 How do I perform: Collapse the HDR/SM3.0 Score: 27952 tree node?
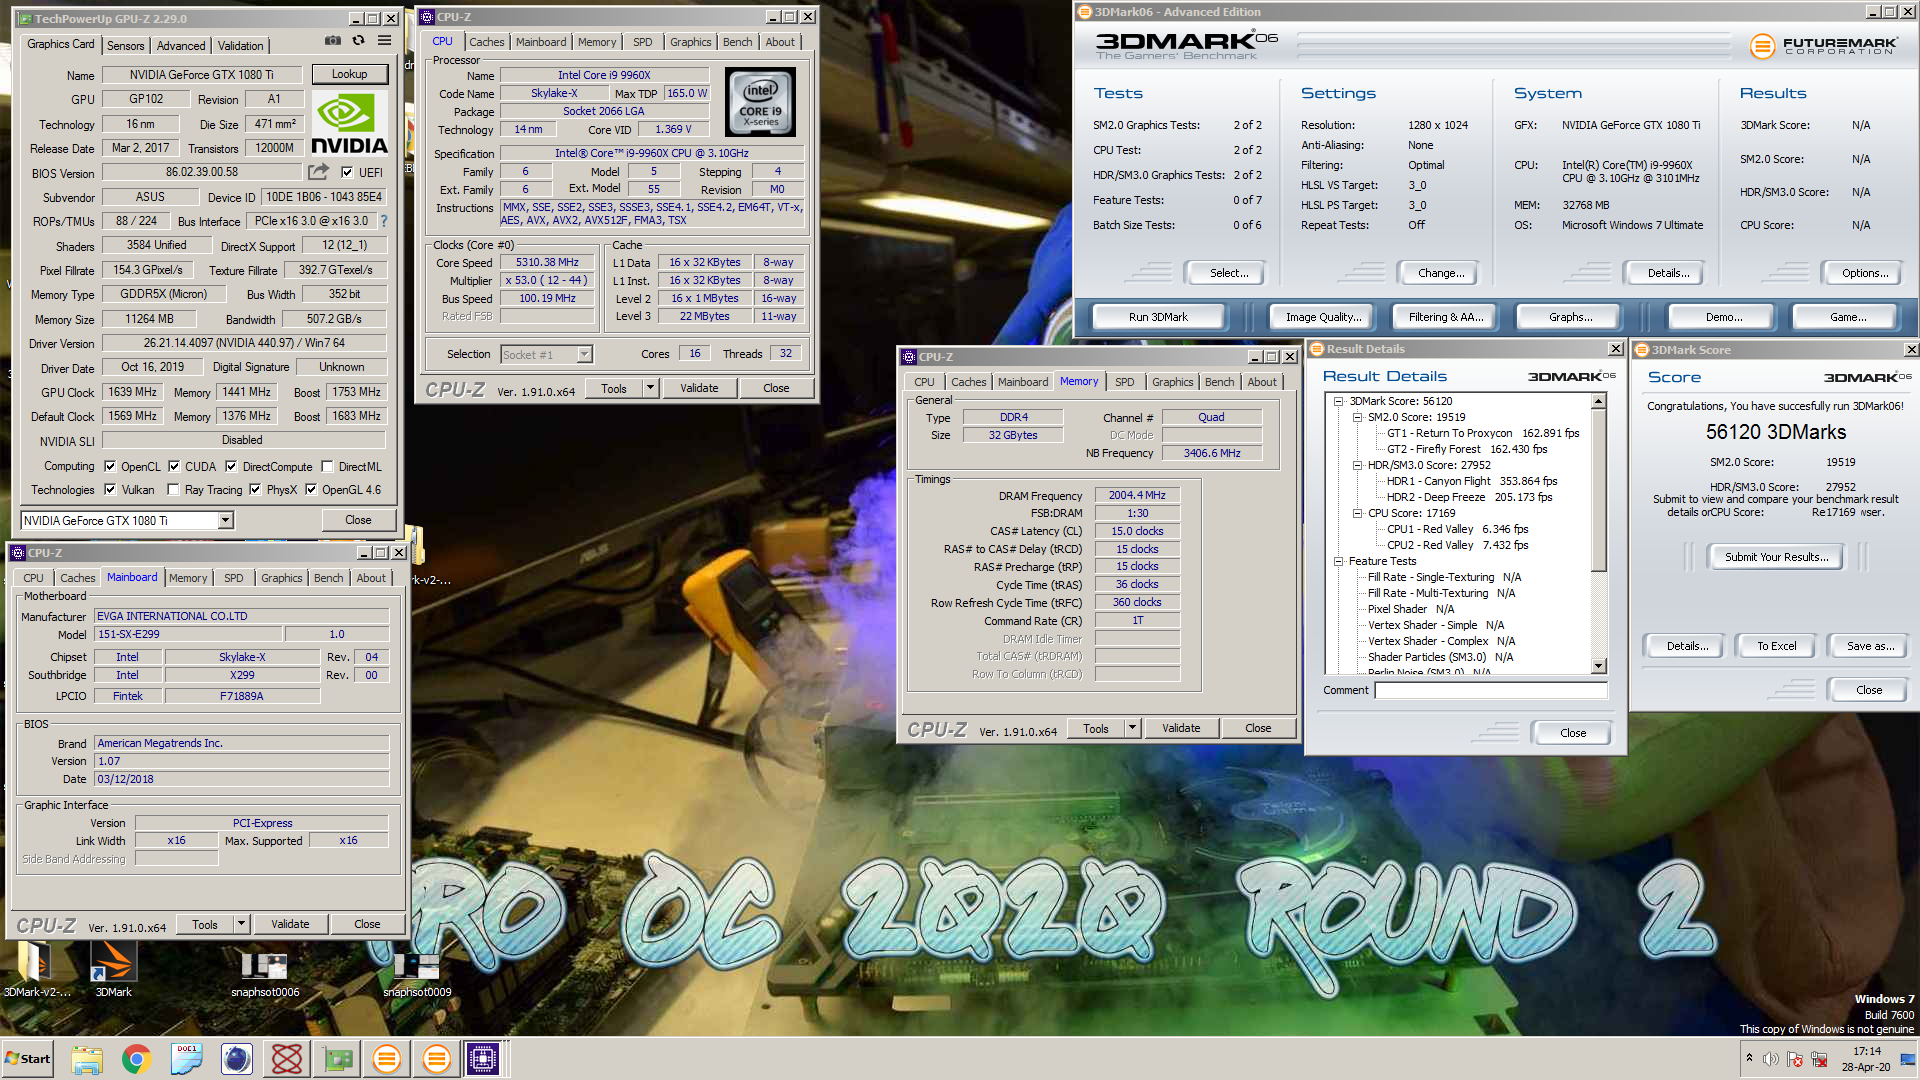[x=1357, y=465]
